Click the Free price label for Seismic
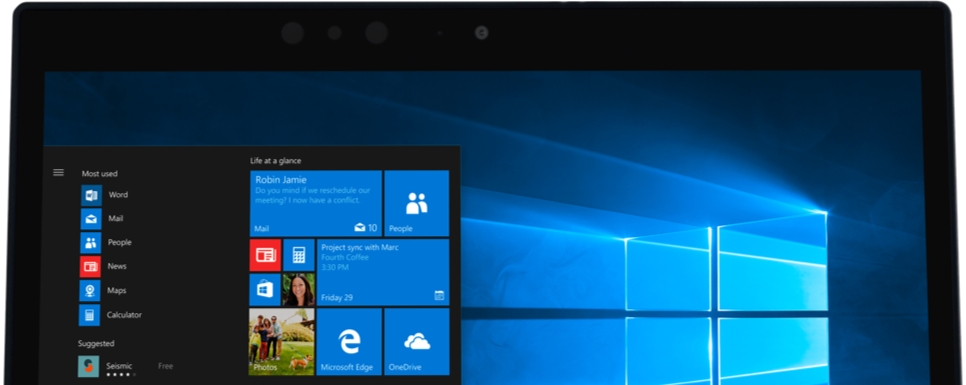The height and width of the screenshot is (385, 966). click(165, 366)
